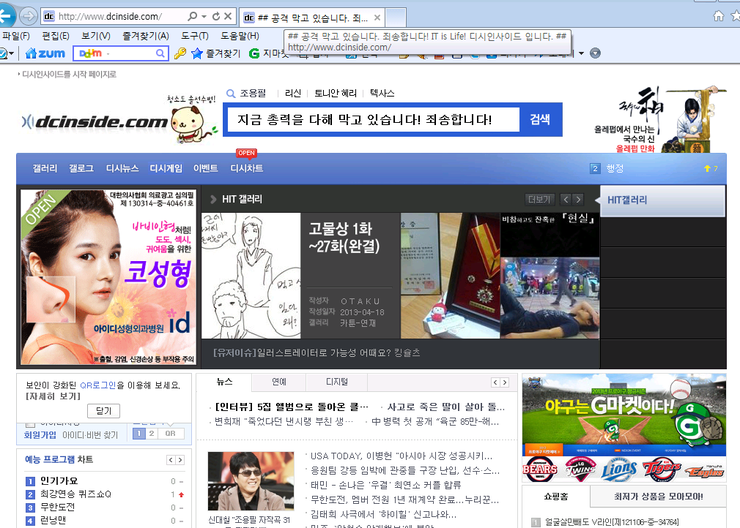740x528 pixels.
Task: Show previous HIT 갤러리 item arrow
Action: pos(565,200)
